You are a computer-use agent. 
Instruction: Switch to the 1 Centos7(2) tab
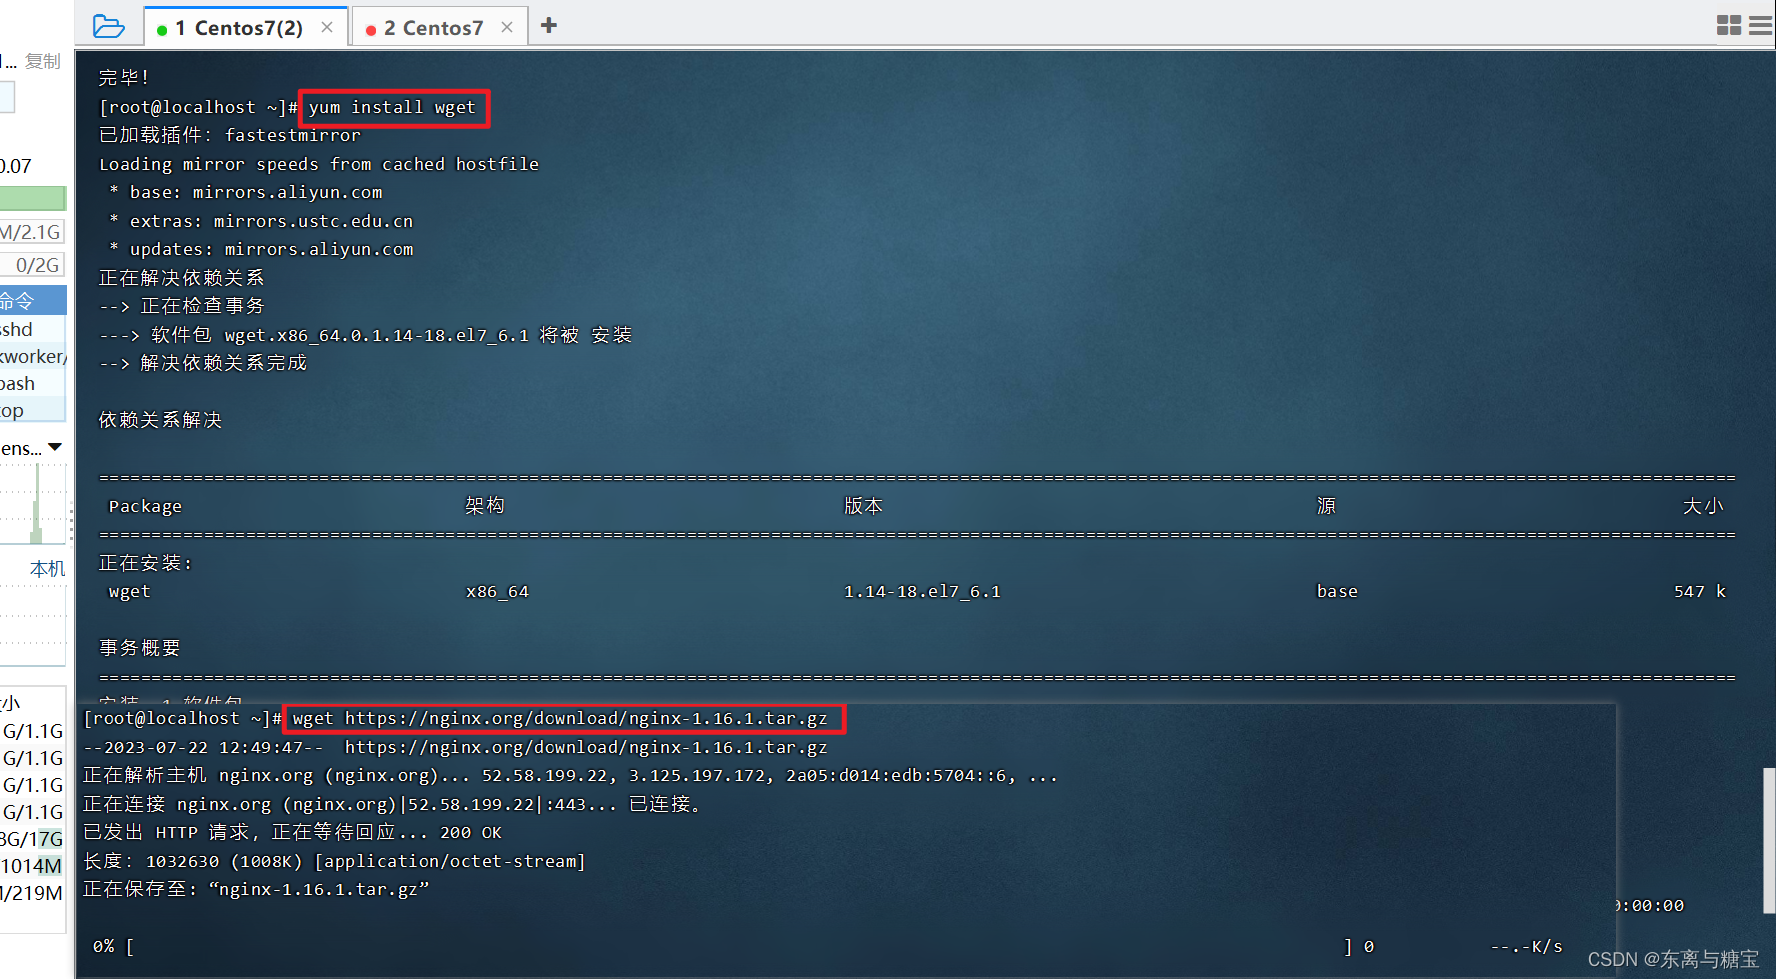click(238, 28)
